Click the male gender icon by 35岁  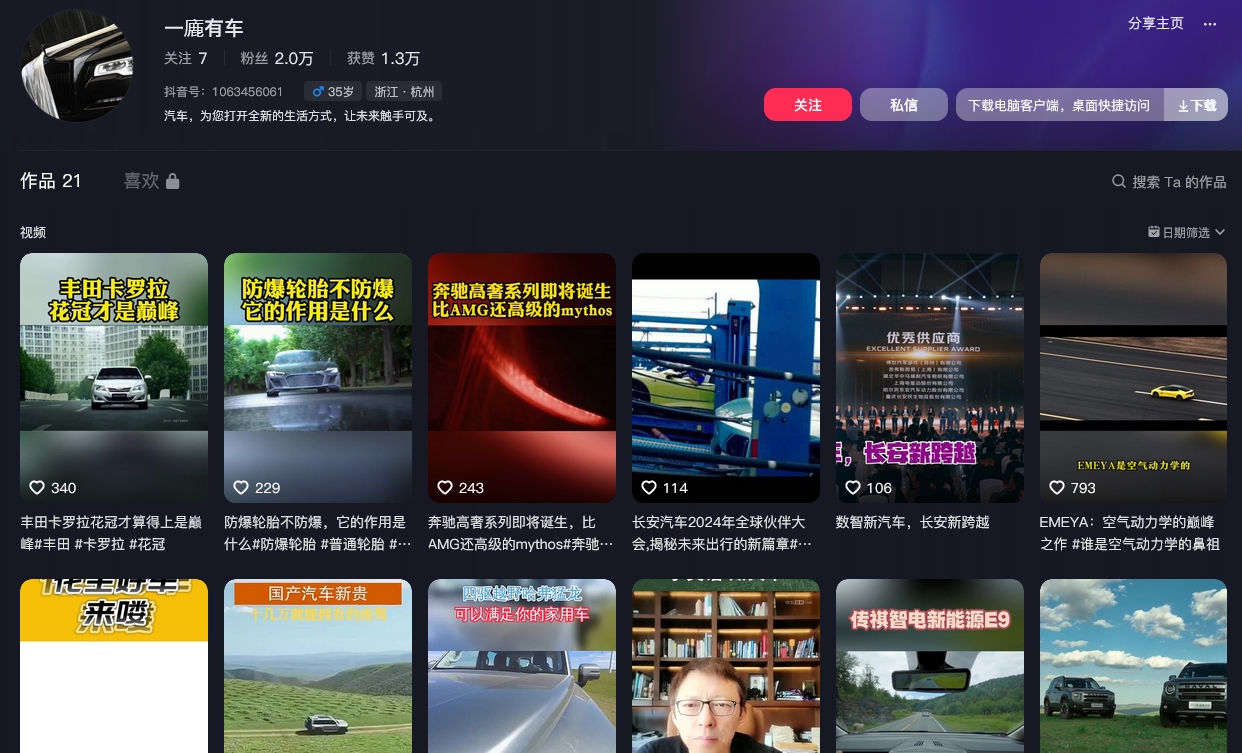click(x=318, y=92)
